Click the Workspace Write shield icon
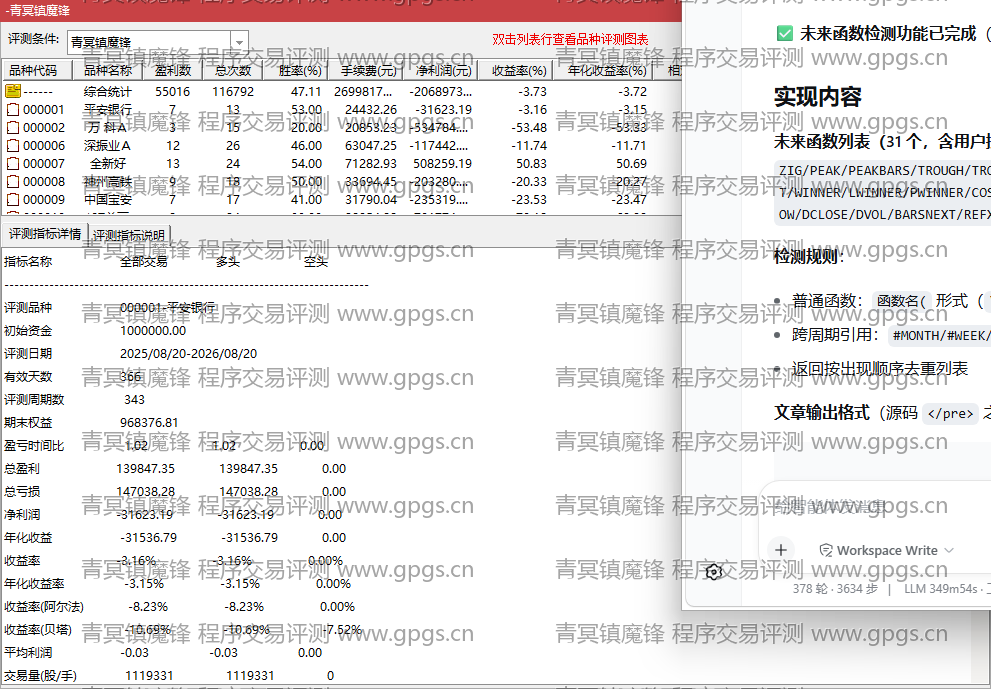This screenshot has width=991, height=689. tap(825, 551)
